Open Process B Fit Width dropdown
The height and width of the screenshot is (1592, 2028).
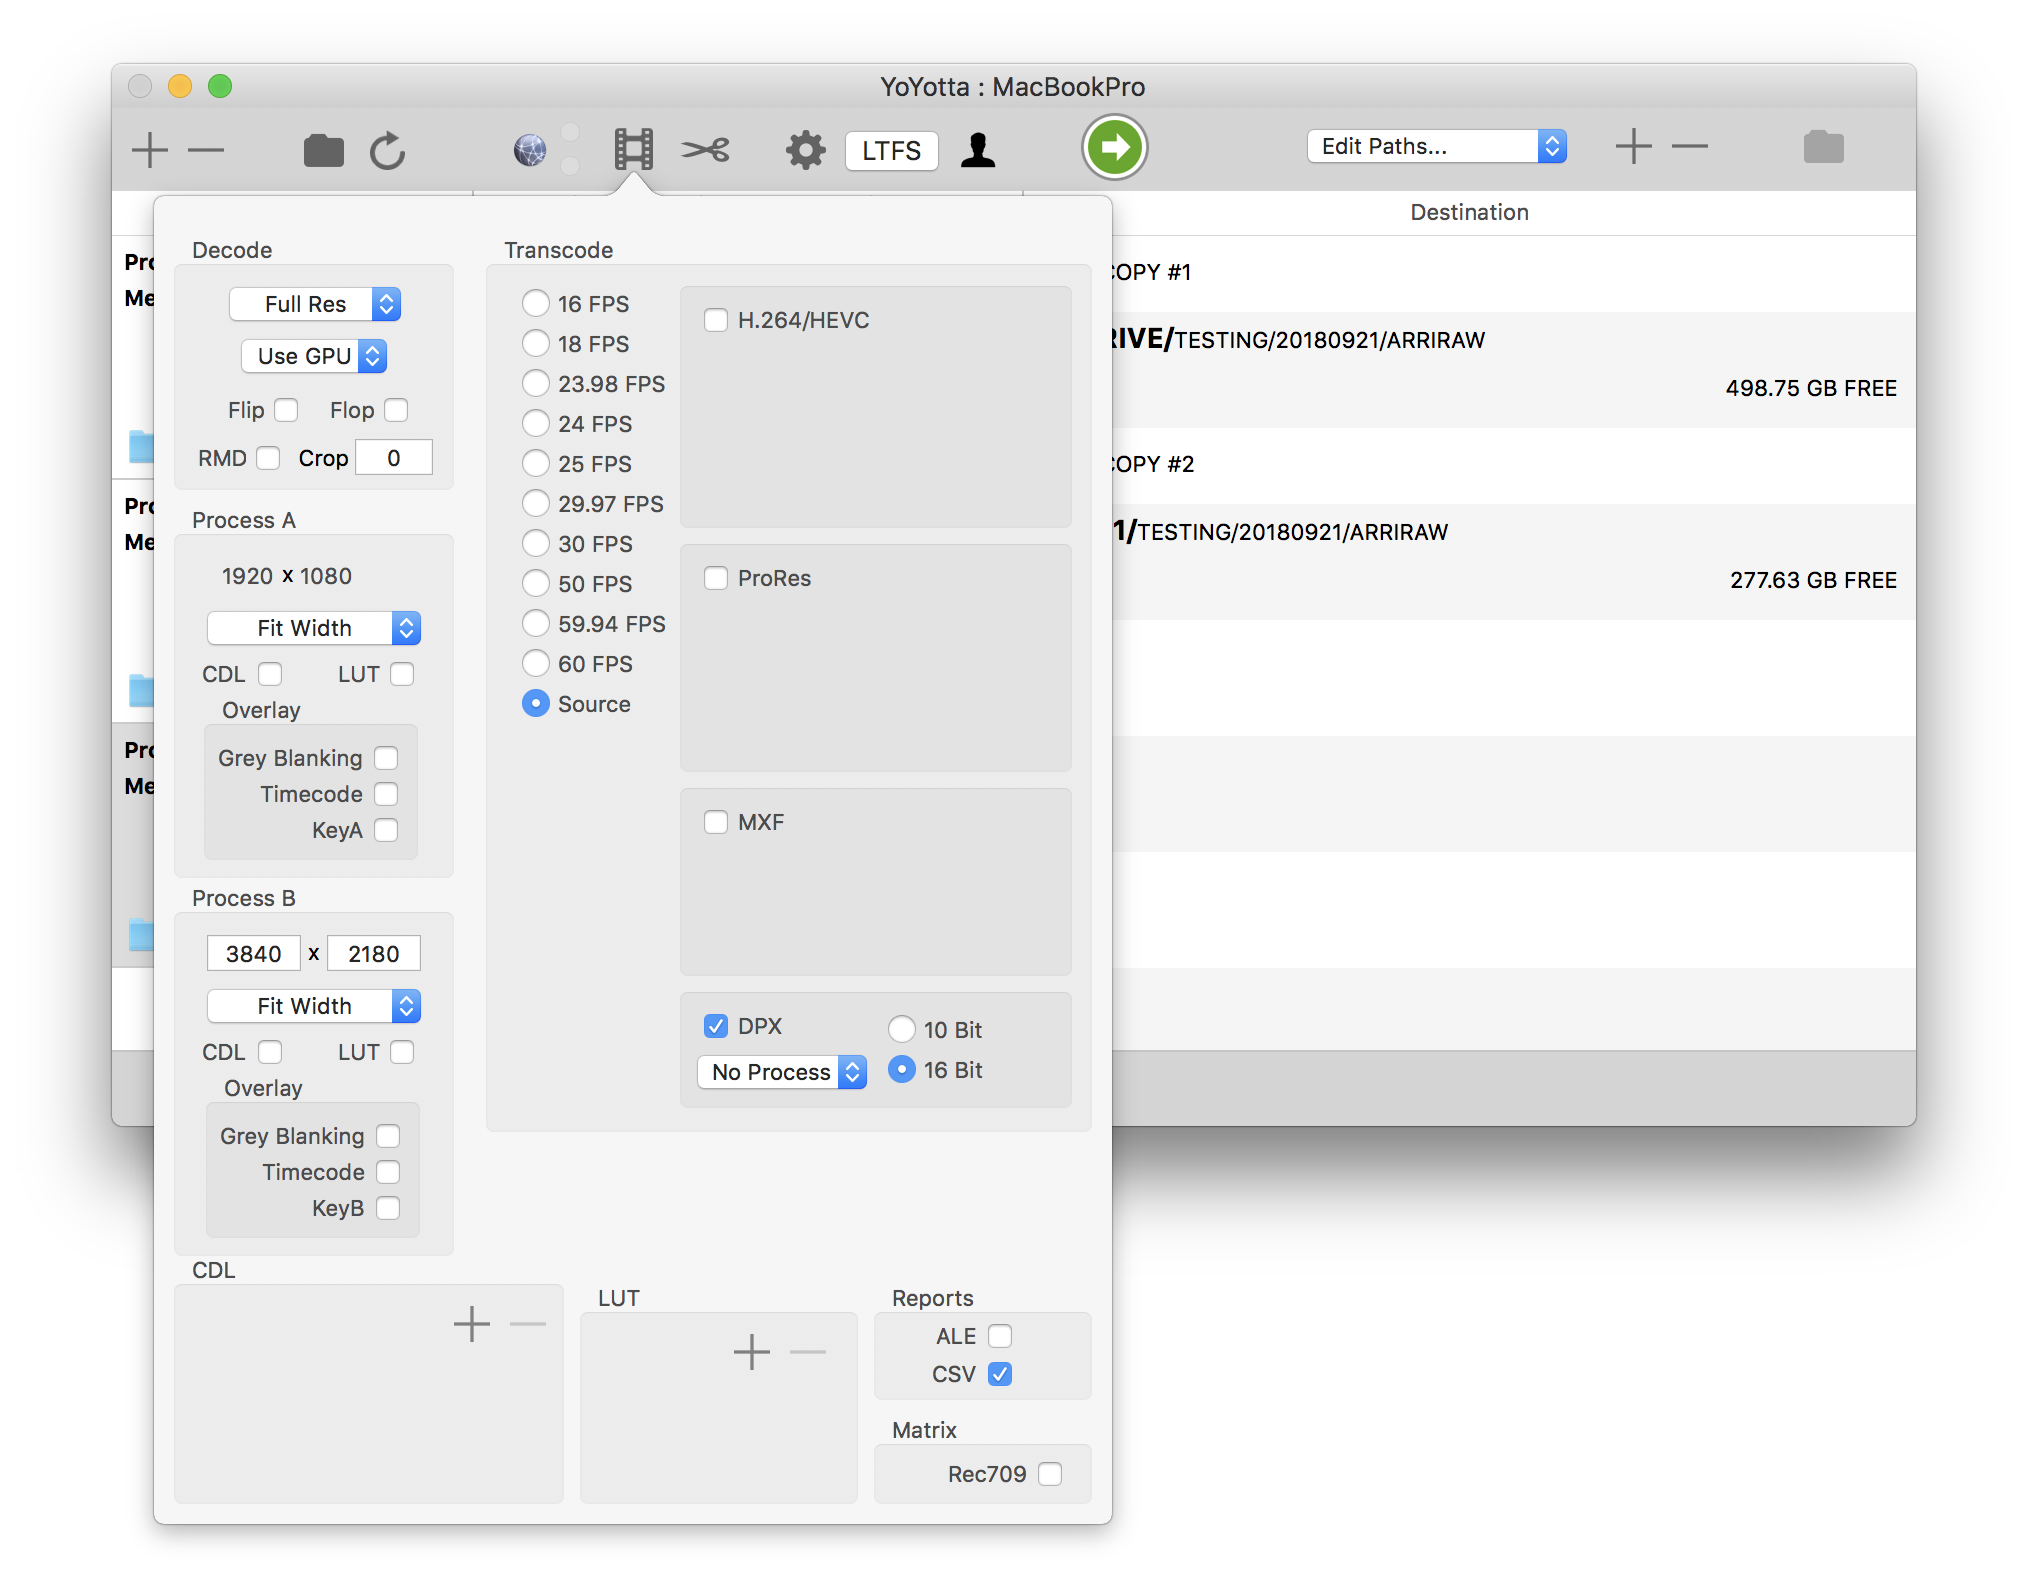[314, 1006]
